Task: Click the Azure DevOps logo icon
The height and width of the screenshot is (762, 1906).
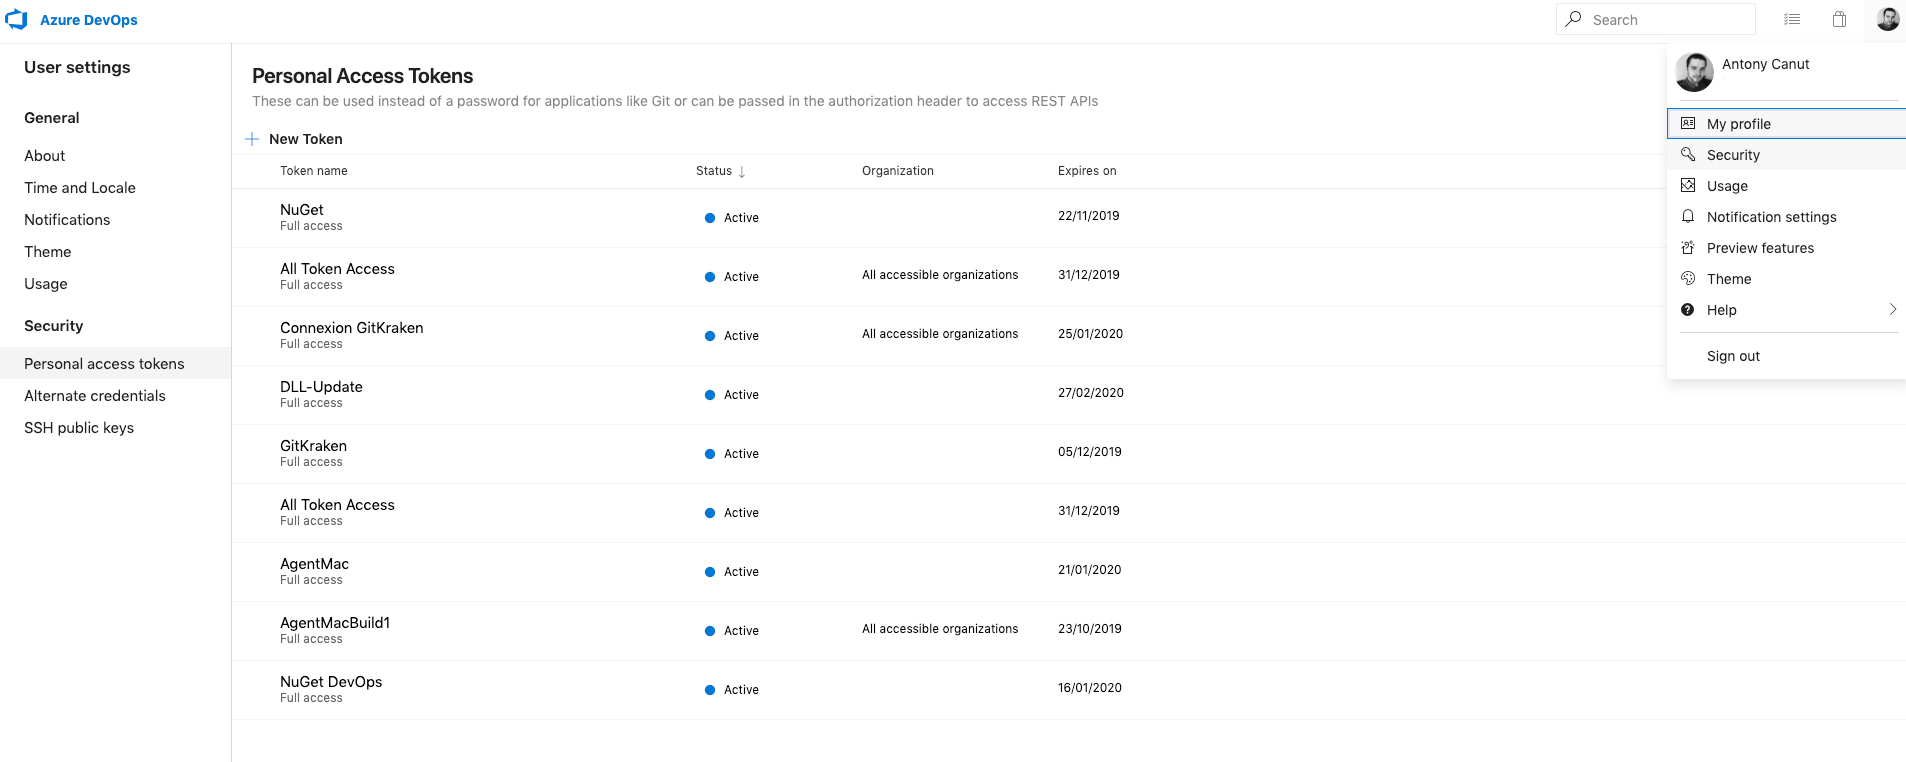Action: click(16, 20)
